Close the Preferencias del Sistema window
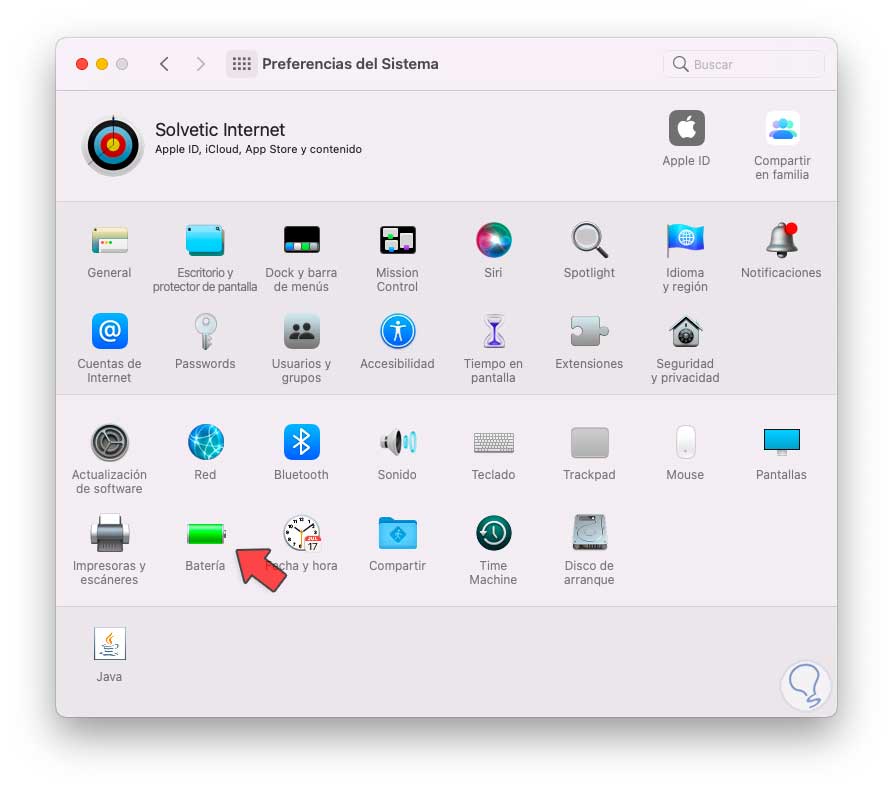 pos(82,64)
